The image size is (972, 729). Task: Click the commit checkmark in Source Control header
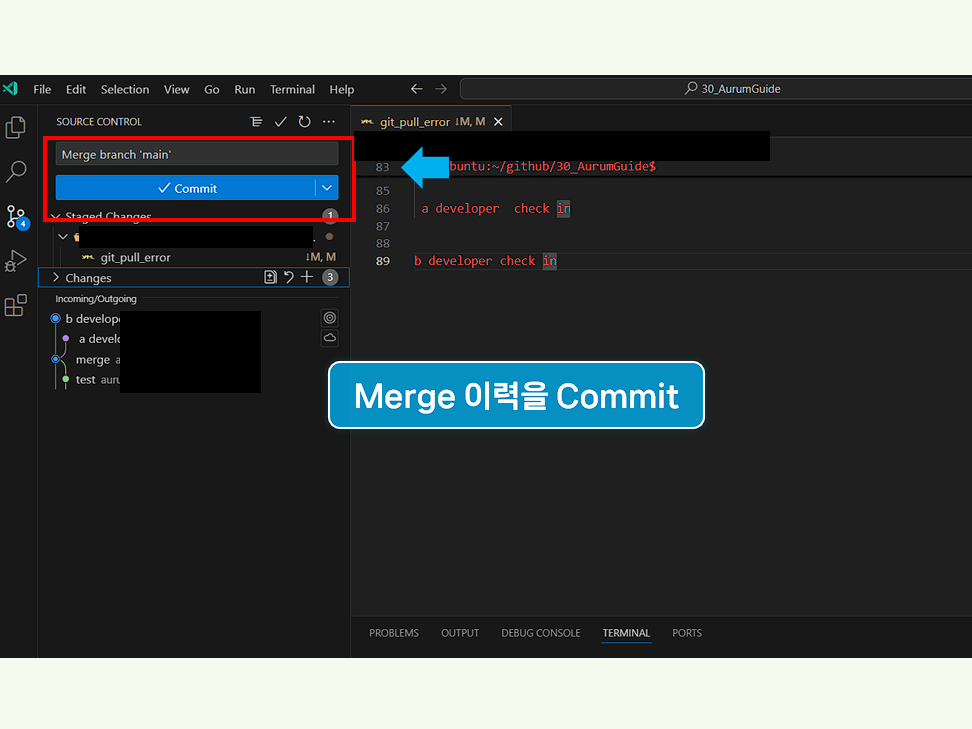[x=280, y=121]
